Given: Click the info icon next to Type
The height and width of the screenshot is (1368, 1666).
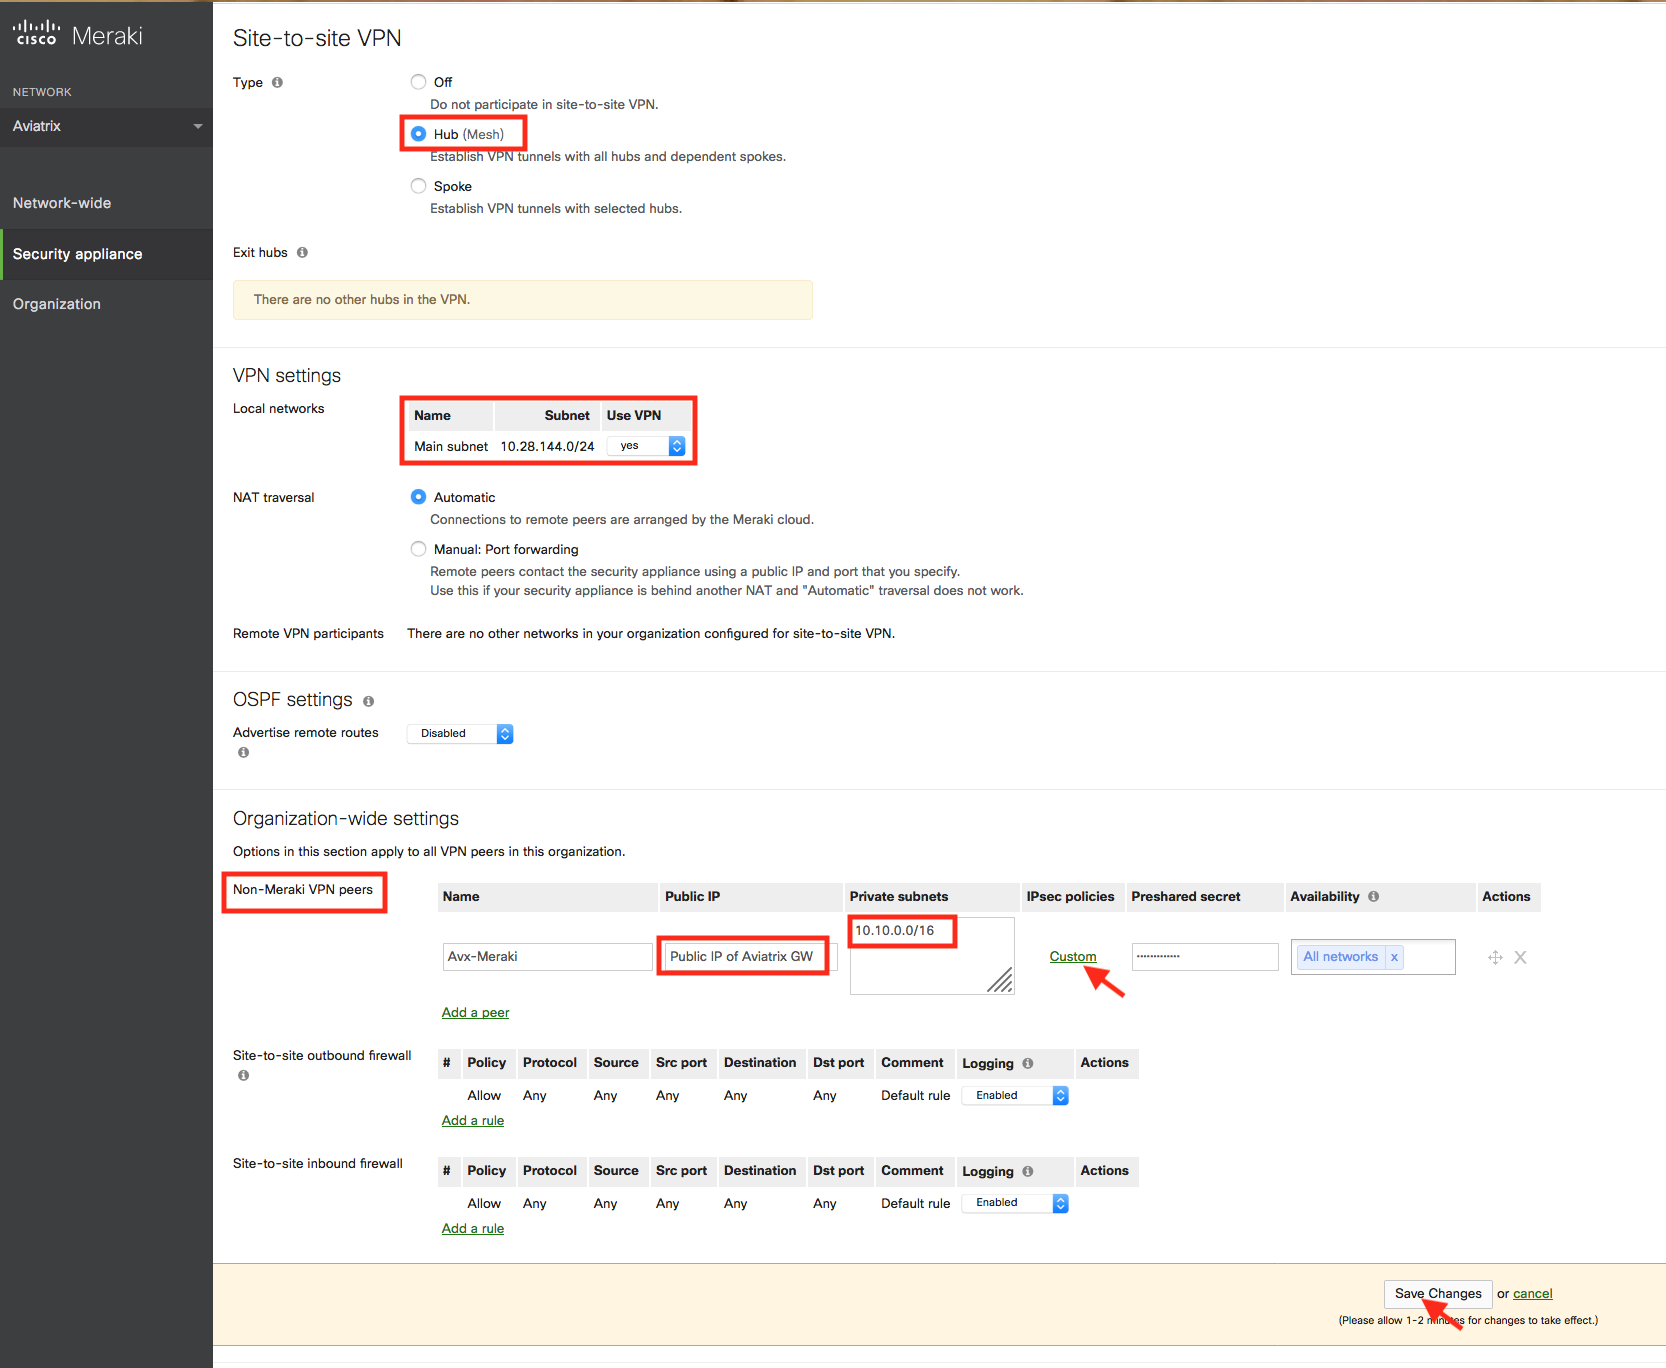Looking at the screenshot, I should [x=277, y=83].
